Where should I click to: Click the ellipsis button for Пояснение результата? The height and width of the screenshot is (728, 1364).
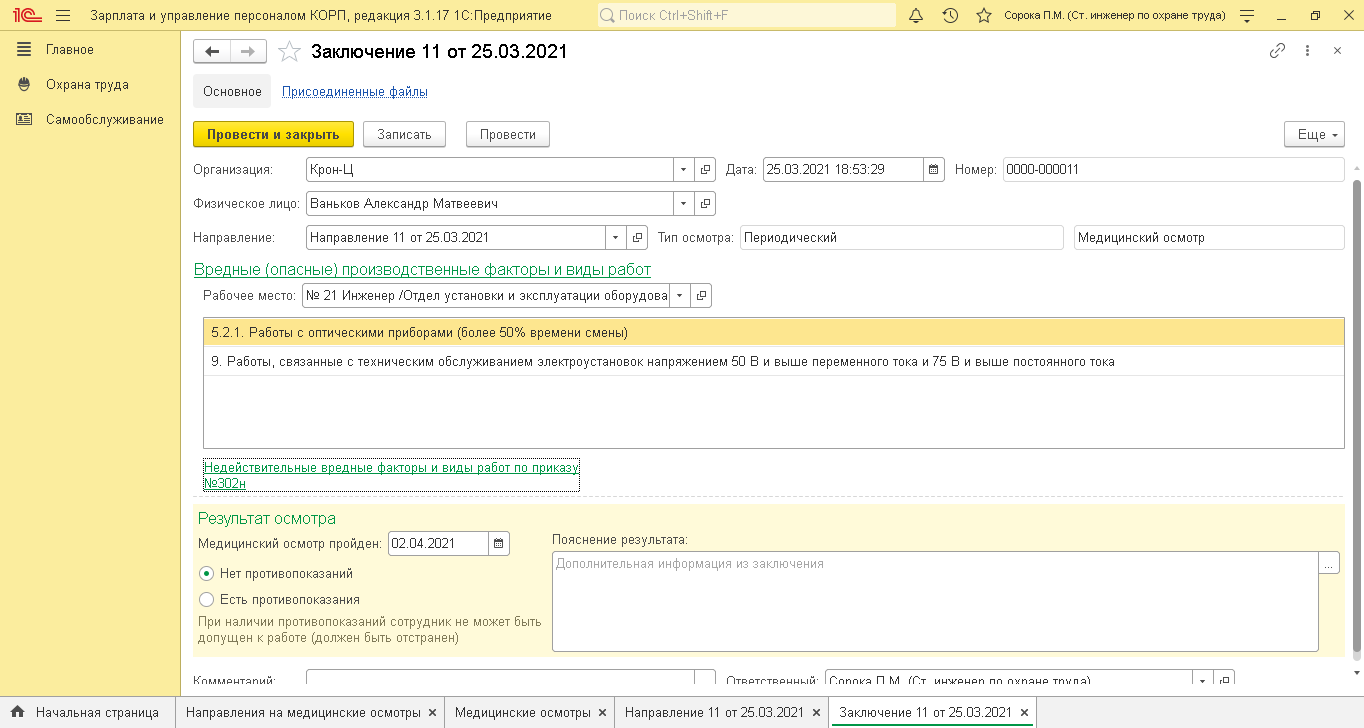click(x=1329, y=564)
